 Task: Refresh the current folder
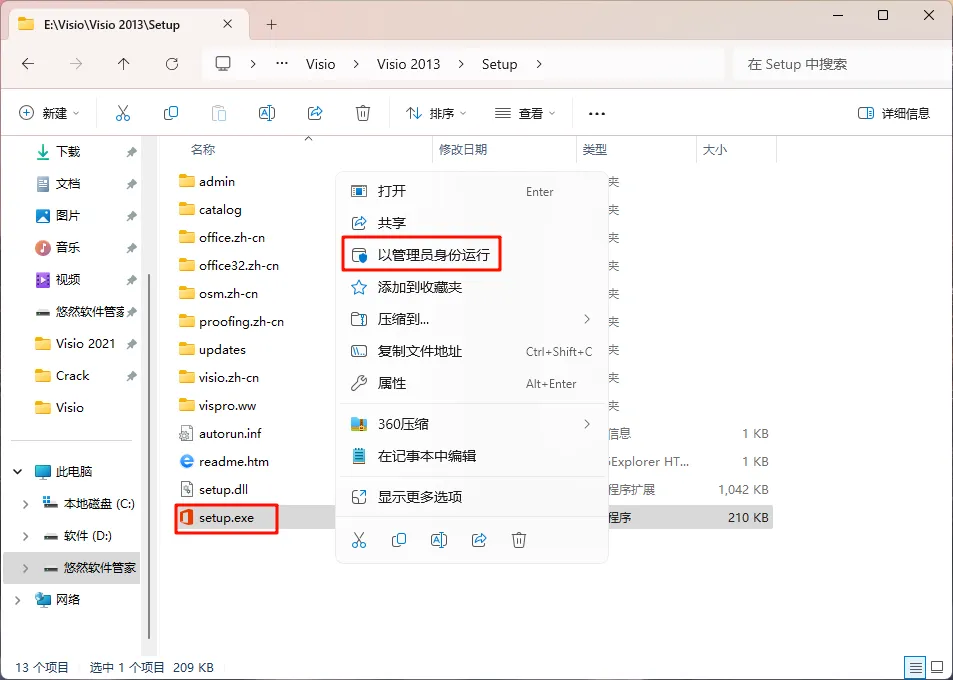(172, 64)
